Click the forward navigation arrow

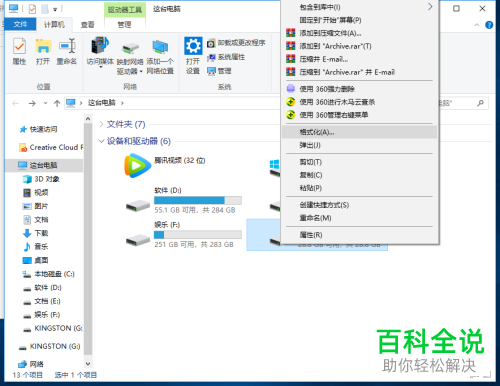pos(32,103)
